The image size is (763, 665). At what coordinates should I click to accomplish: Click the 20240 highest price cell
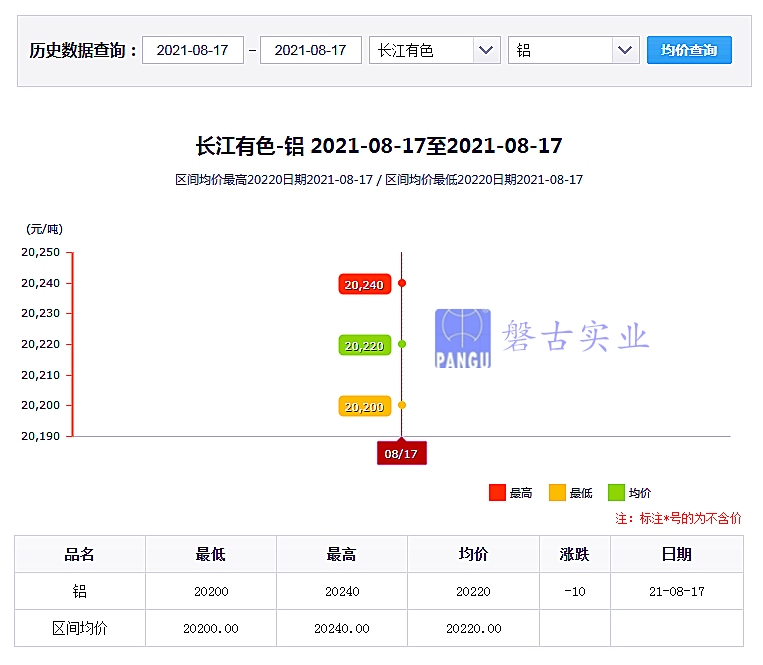342,591
